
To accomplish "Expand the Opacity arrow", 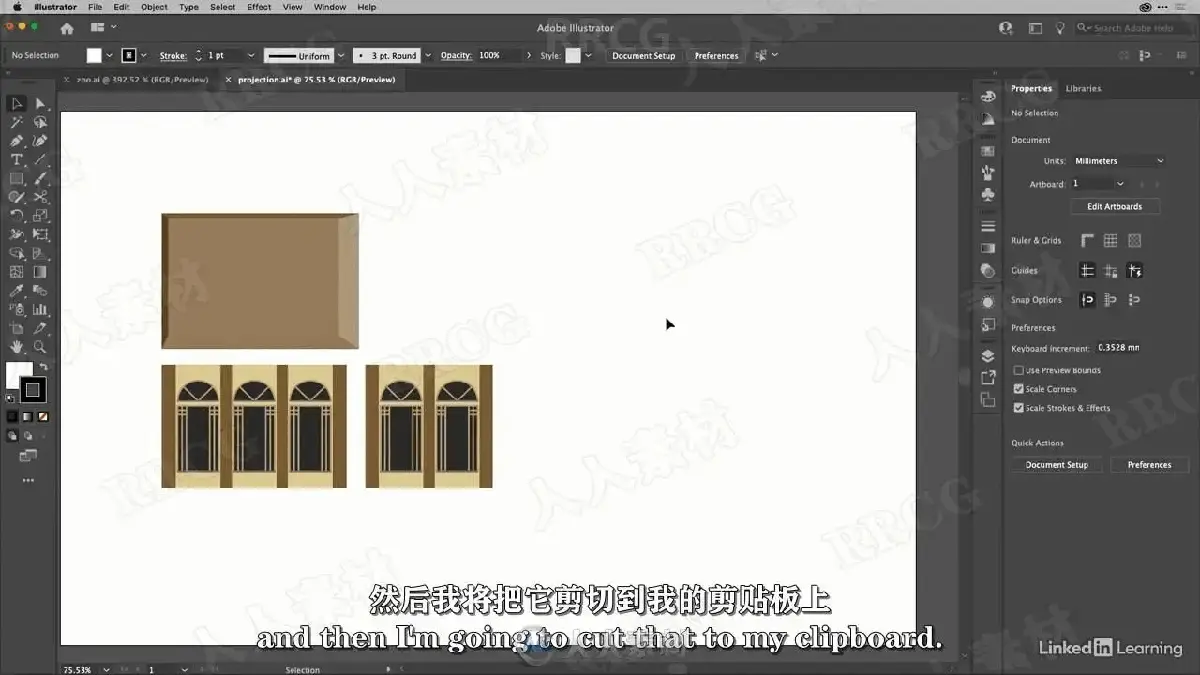I will point(529,56).
